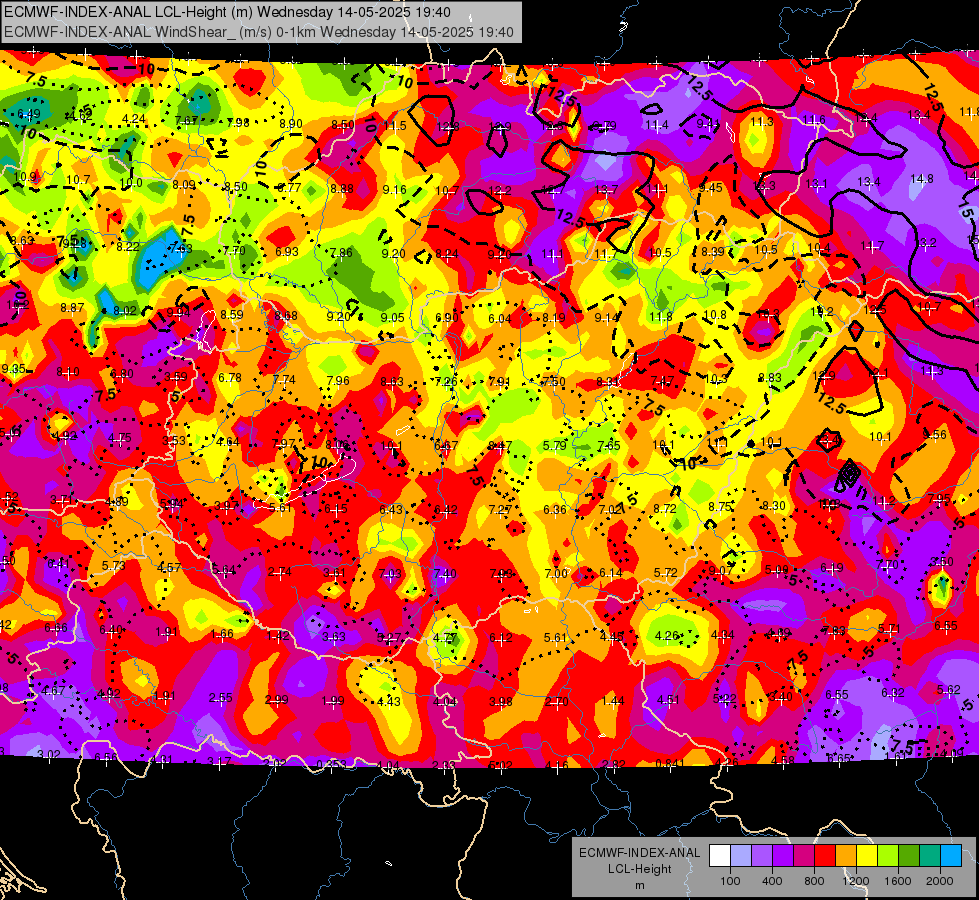Viewport: 979px width, 900px height.
Task: Click the grid value '5.72'
Action: click(666, 572)
